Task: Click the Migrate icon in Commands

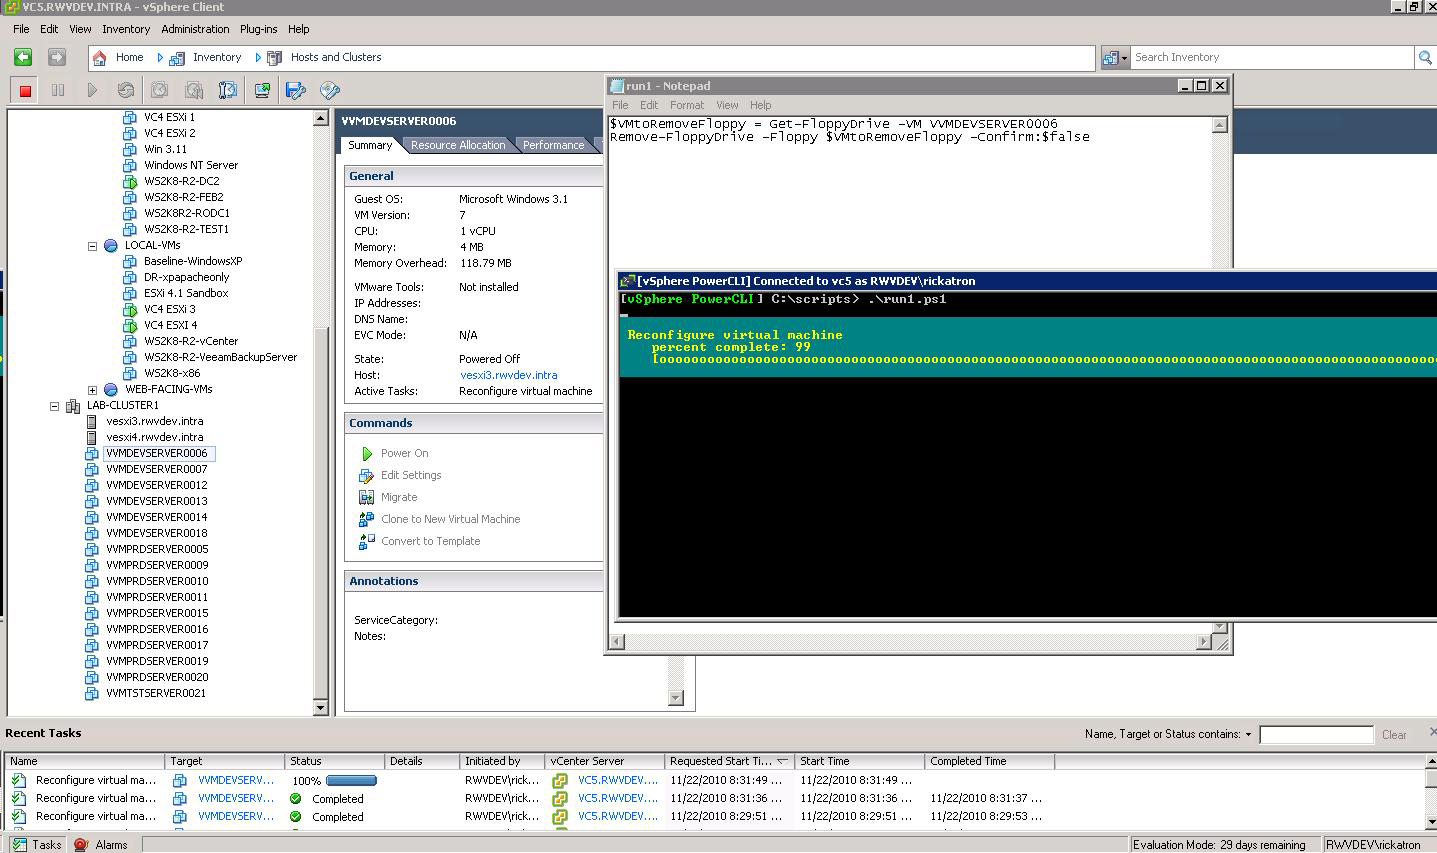Action: [x=366, y=497]
